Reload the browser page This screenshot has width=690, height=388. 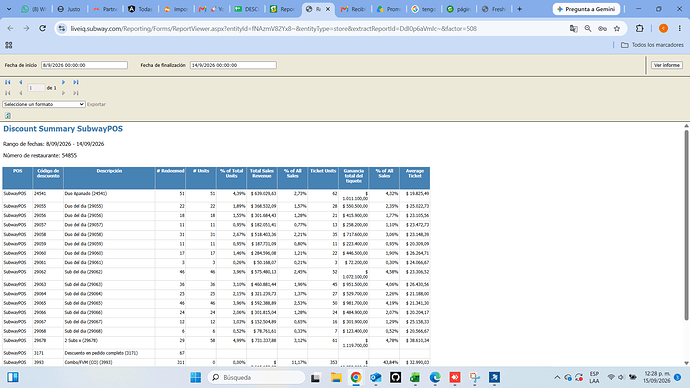tap(42, 28)
